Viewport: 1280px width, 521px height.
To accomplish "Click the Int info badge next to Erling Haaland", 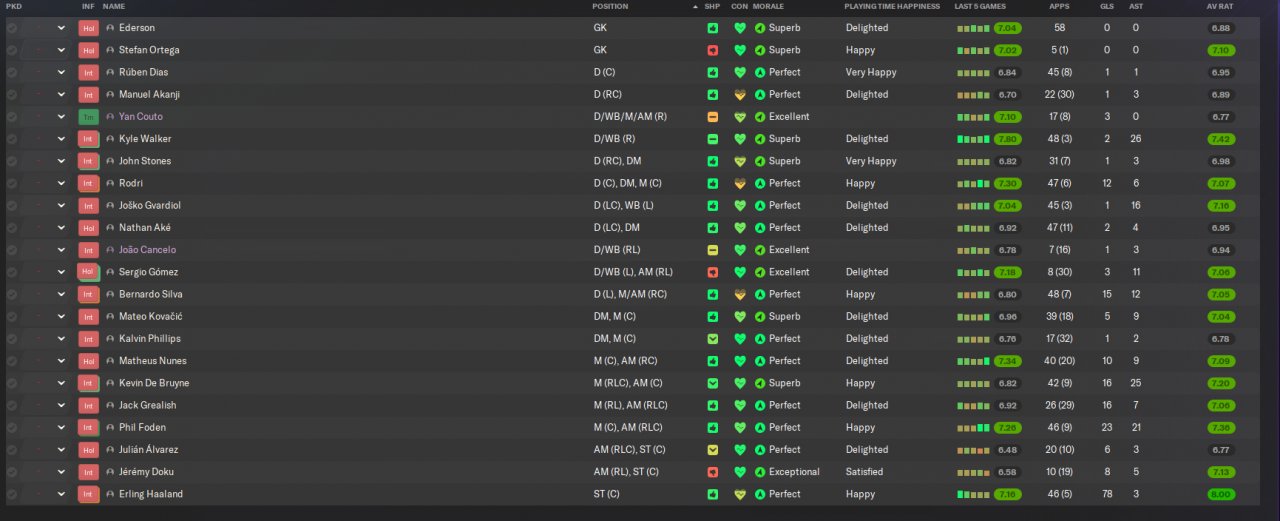I will (89, 494).
